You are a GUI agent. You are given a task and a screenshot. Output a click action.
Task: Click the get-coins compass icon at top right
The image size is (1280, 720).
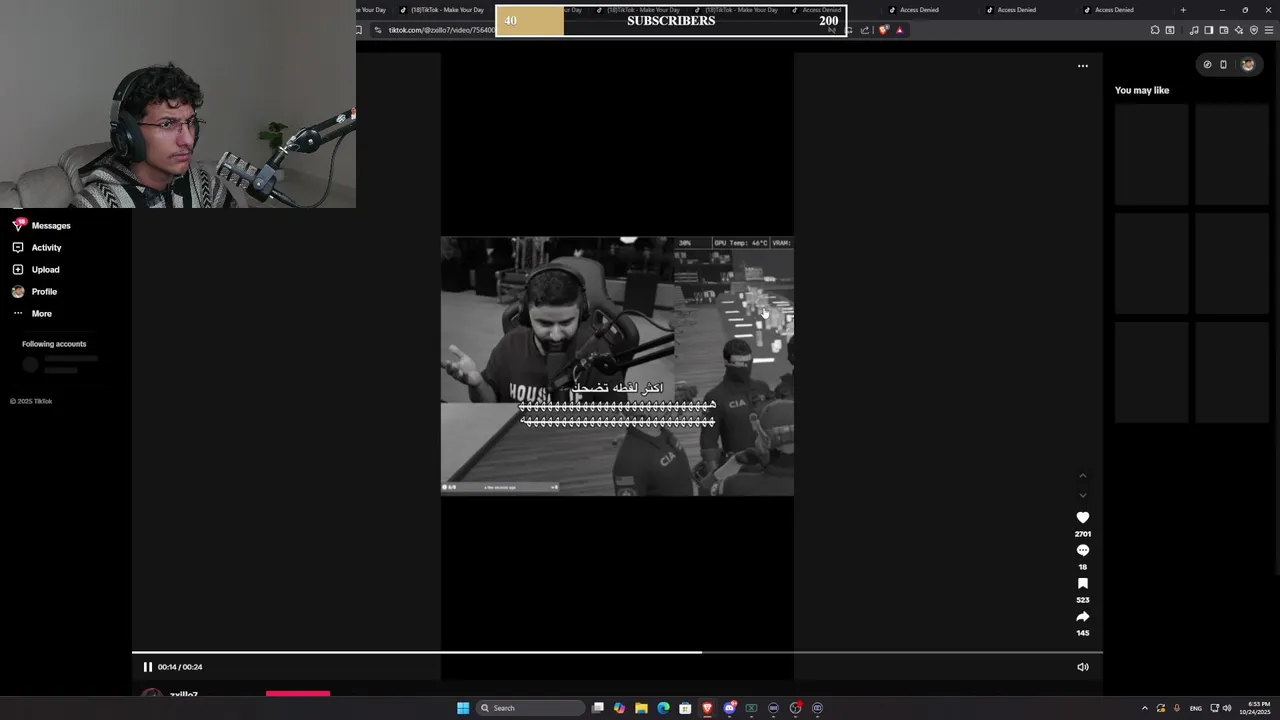pos(1207,65)
